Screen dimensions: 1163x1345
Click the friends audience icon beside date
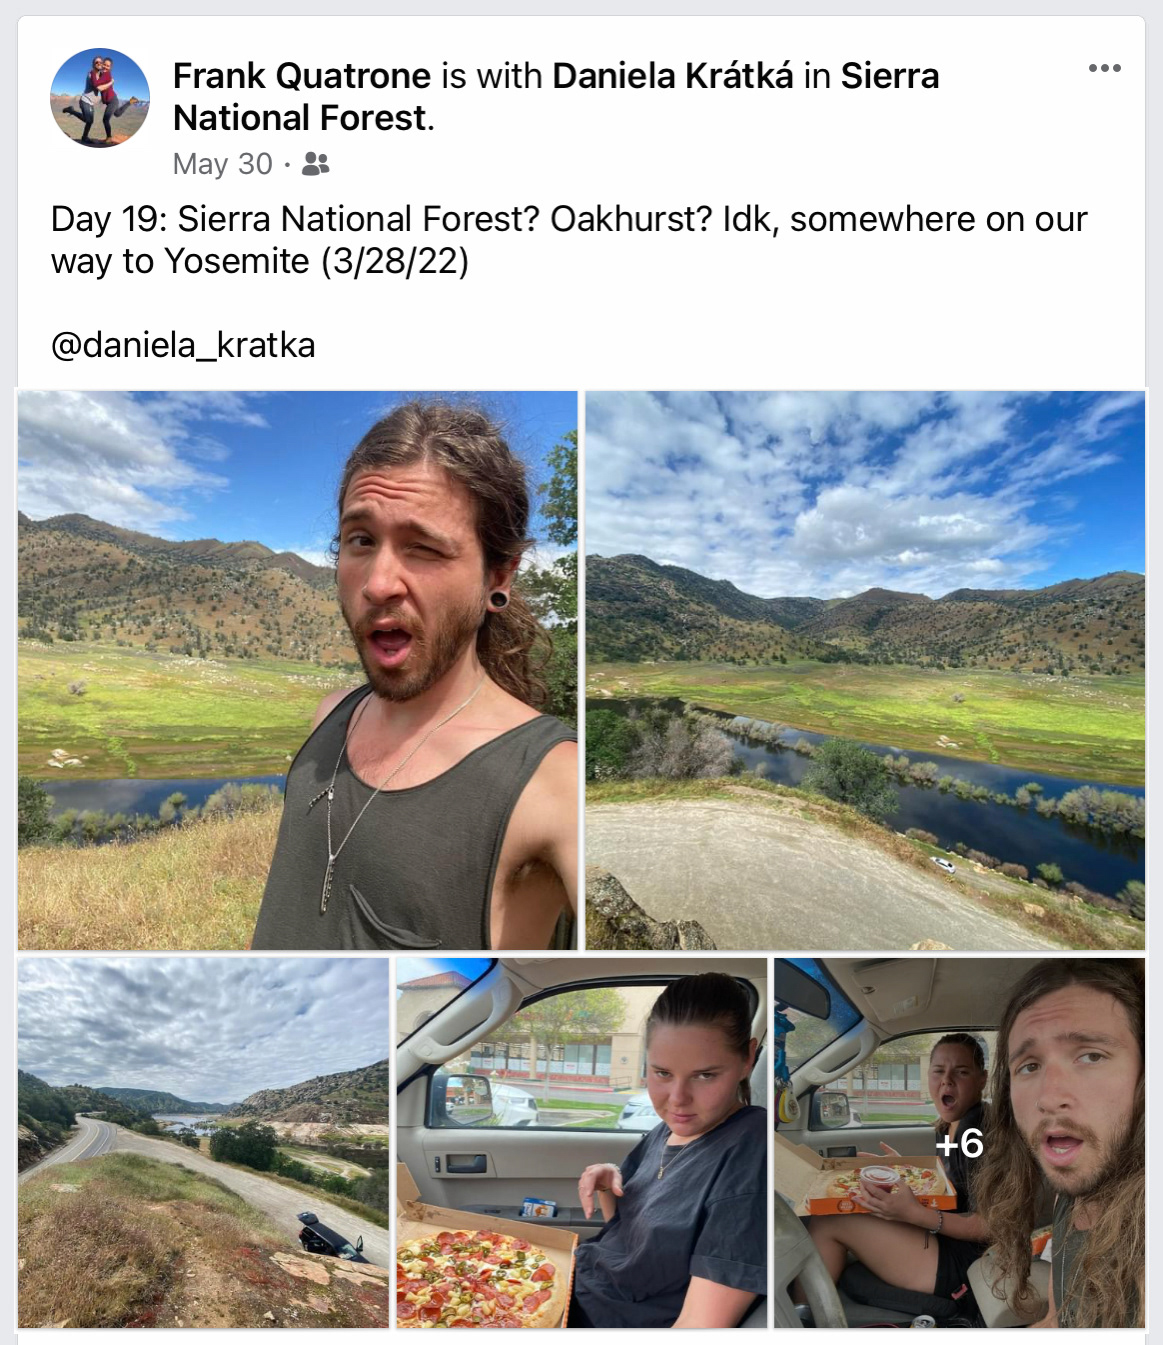315,164
